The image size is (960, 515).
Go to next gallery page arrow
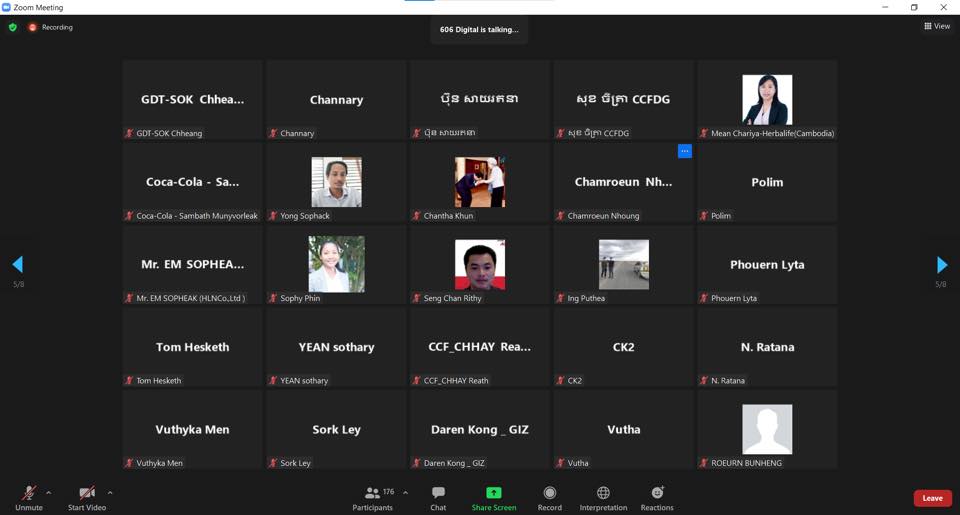click(941, 265)
